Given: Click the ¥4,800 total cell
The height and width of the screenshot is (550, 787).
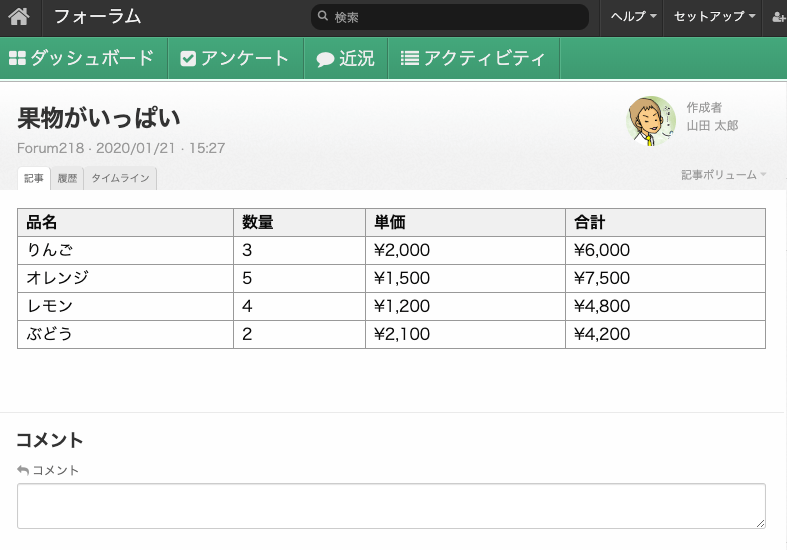Looking at the screenshot, I should point(666,307).
